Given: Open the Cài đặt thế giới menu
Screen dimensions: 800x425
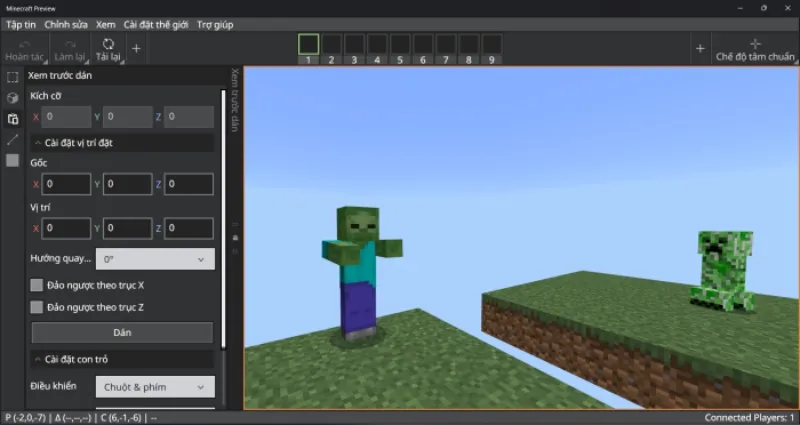Looking at the screenshot, I should [156, 24].
